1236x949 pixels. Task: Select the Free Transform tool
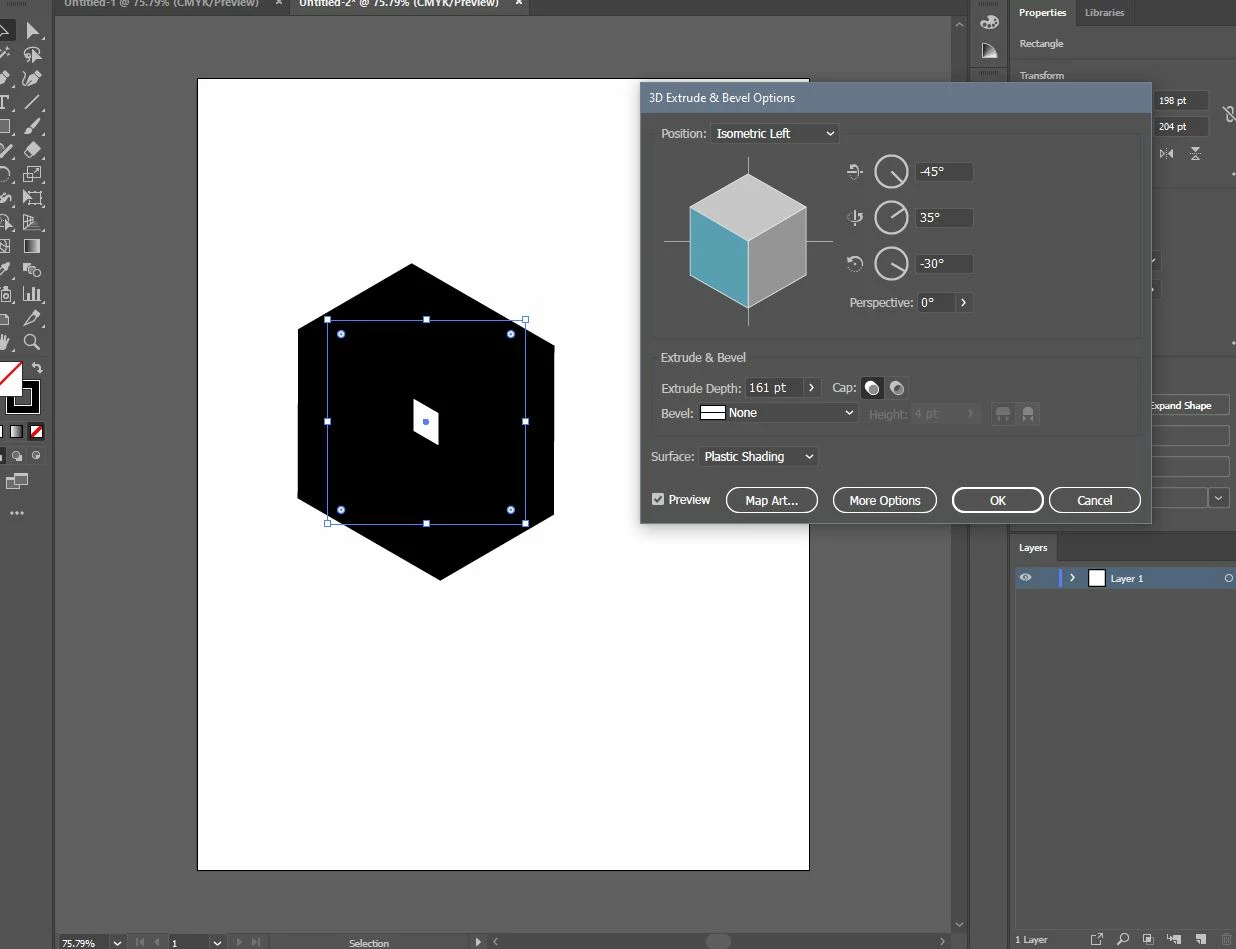click(32, 198)
